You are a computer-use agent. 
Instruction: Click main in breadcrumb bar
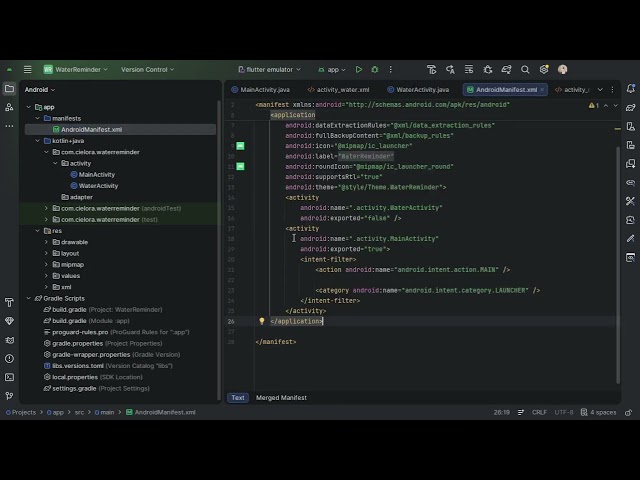click(104, 412)
